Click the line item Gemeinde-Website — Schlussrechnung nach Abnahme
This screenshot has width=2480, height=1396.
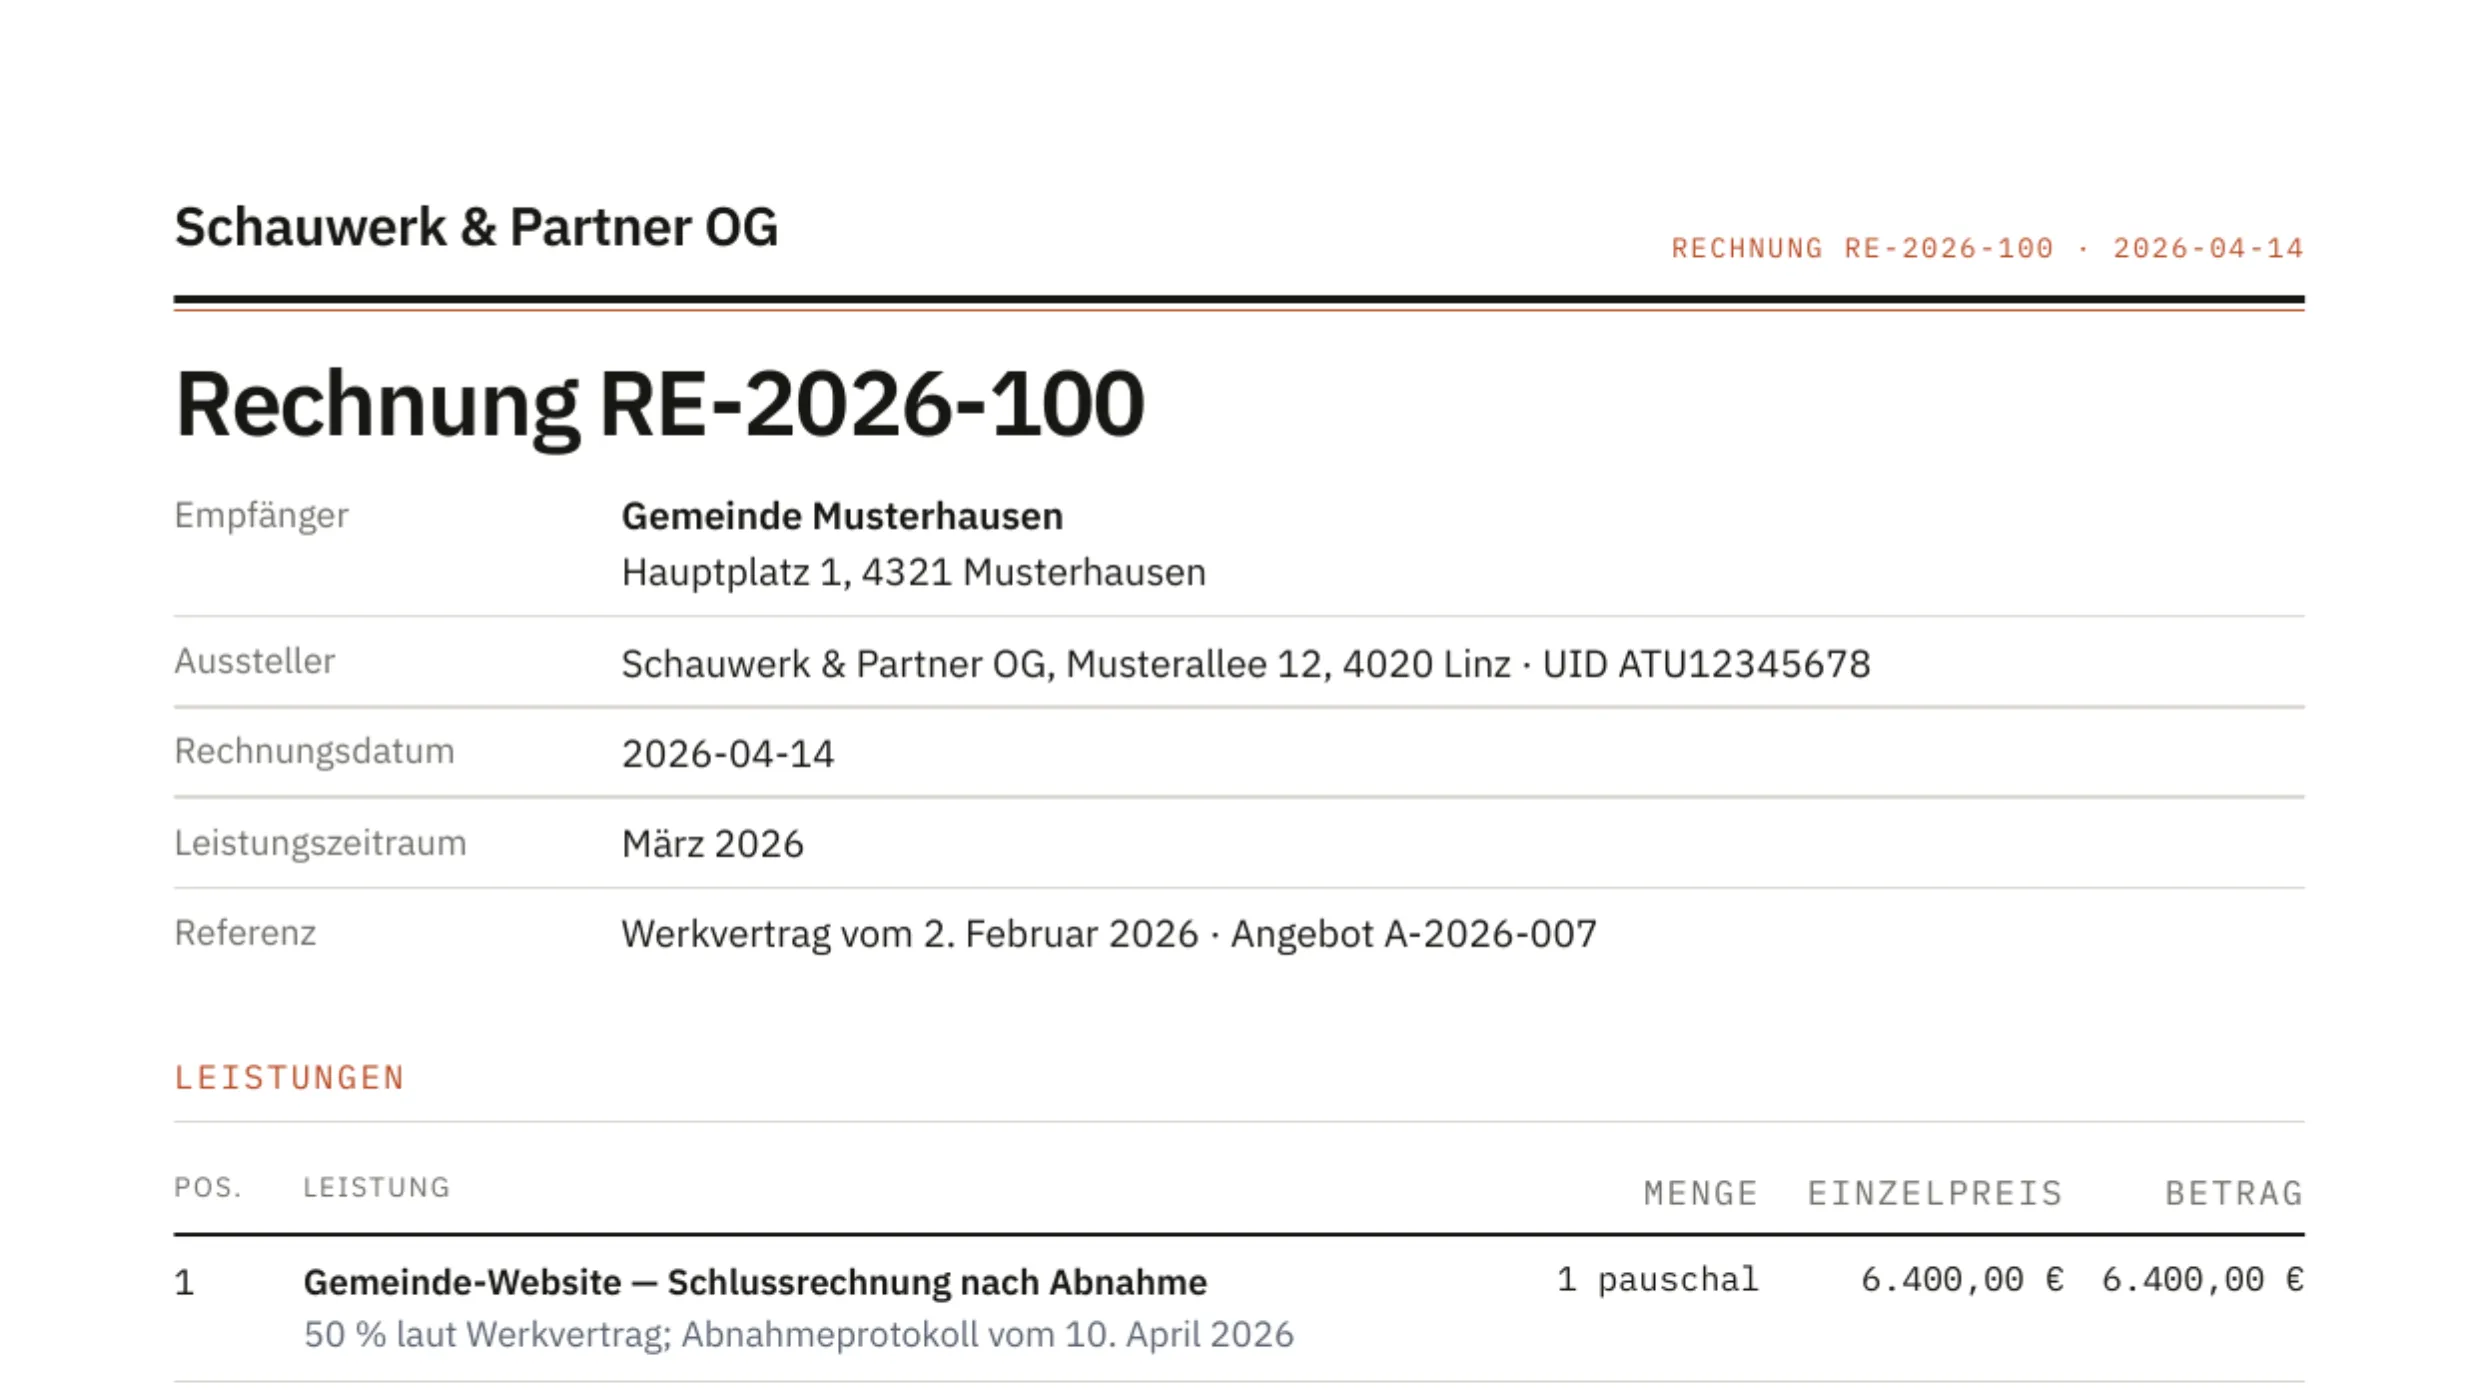coord(755,1282)
